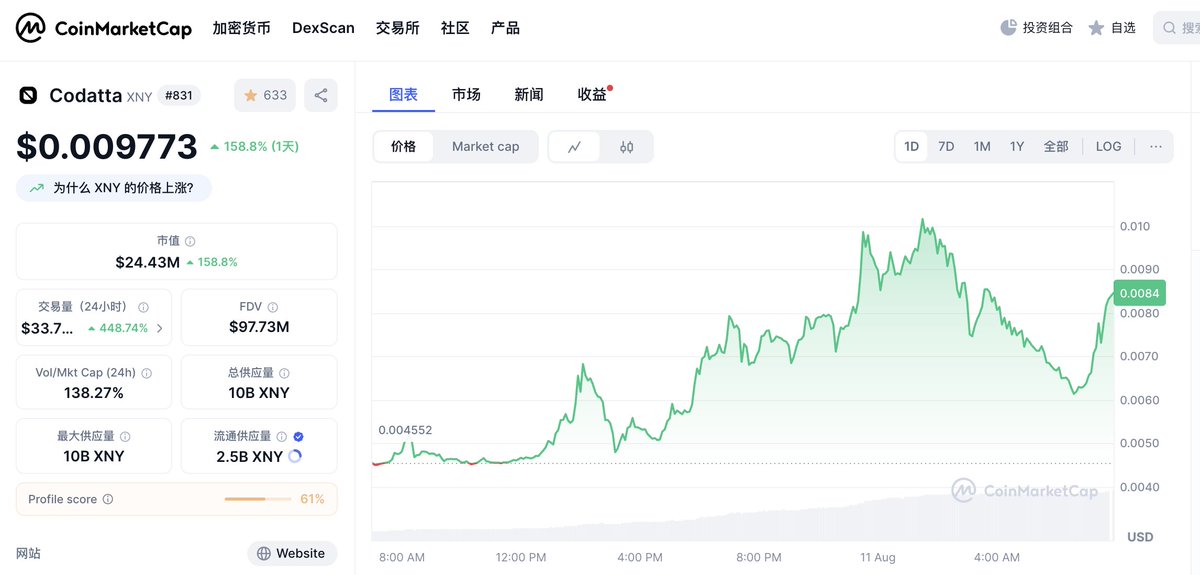Click the verified badge by 流通供应量
Image resolution: width=1200 pixels, height=575 pixels.
click(x=299, y=436)
